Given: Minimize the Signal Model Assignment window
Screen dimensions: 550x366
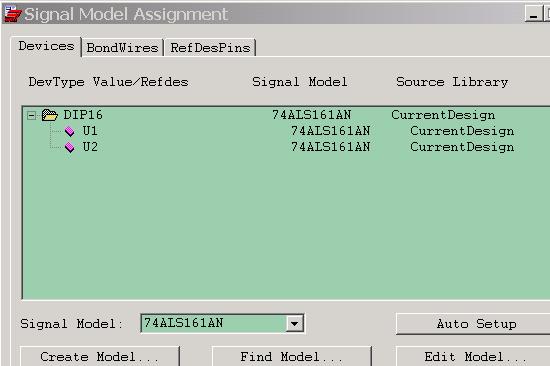Looking at the screenshot, I should point(533,14).
